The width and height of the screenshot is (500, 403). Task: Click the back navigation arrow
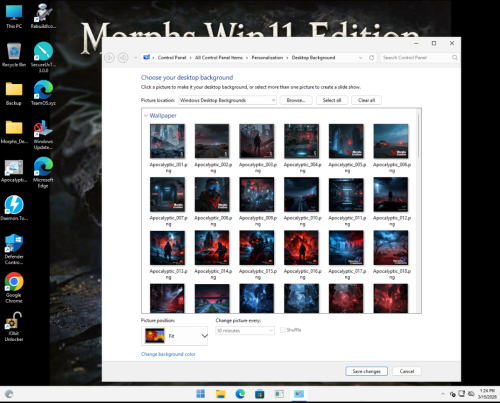point(109,58)
